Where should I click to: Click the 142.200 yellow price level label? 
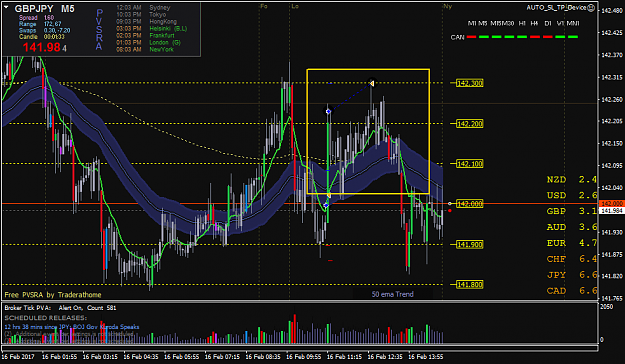pyautogui.click(x=470, y=124)
